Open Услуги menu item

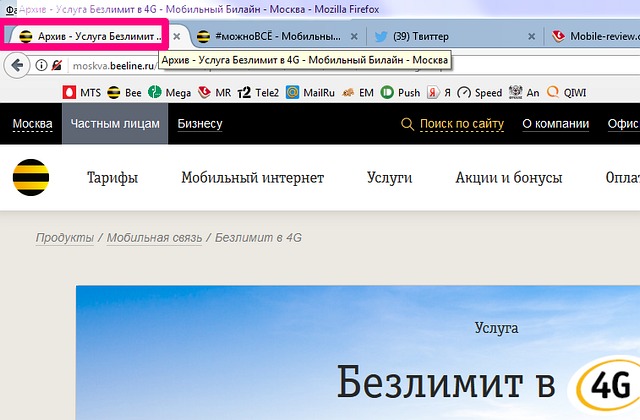pos(389,178)
